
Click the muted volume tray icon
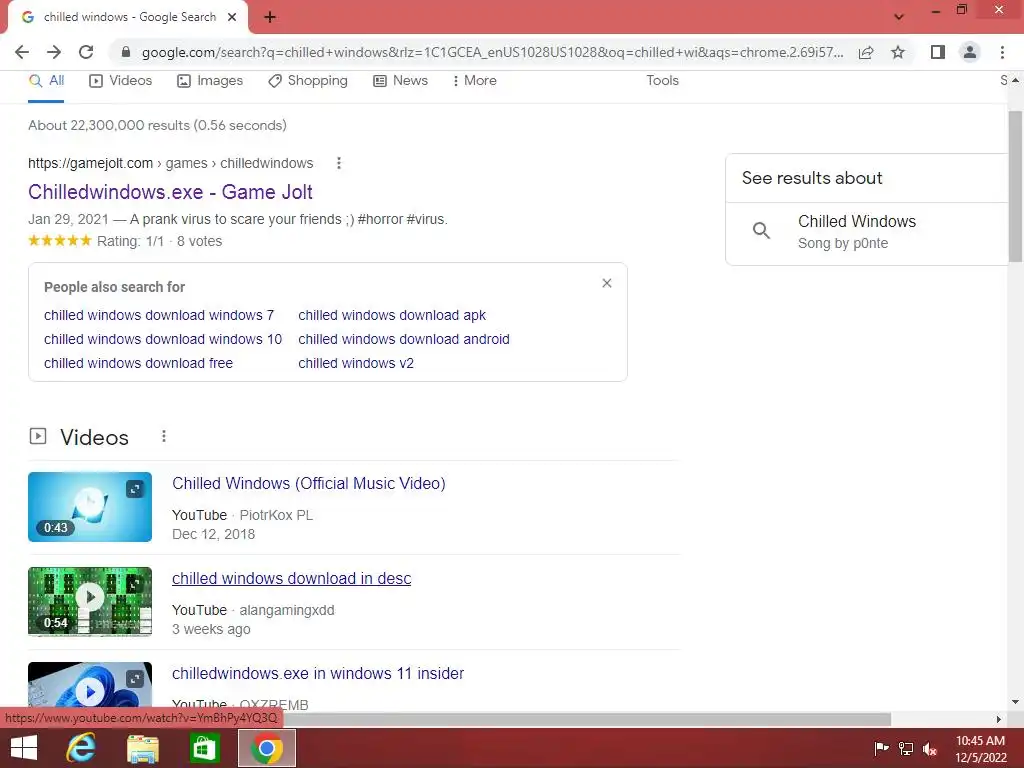point(931,748)
